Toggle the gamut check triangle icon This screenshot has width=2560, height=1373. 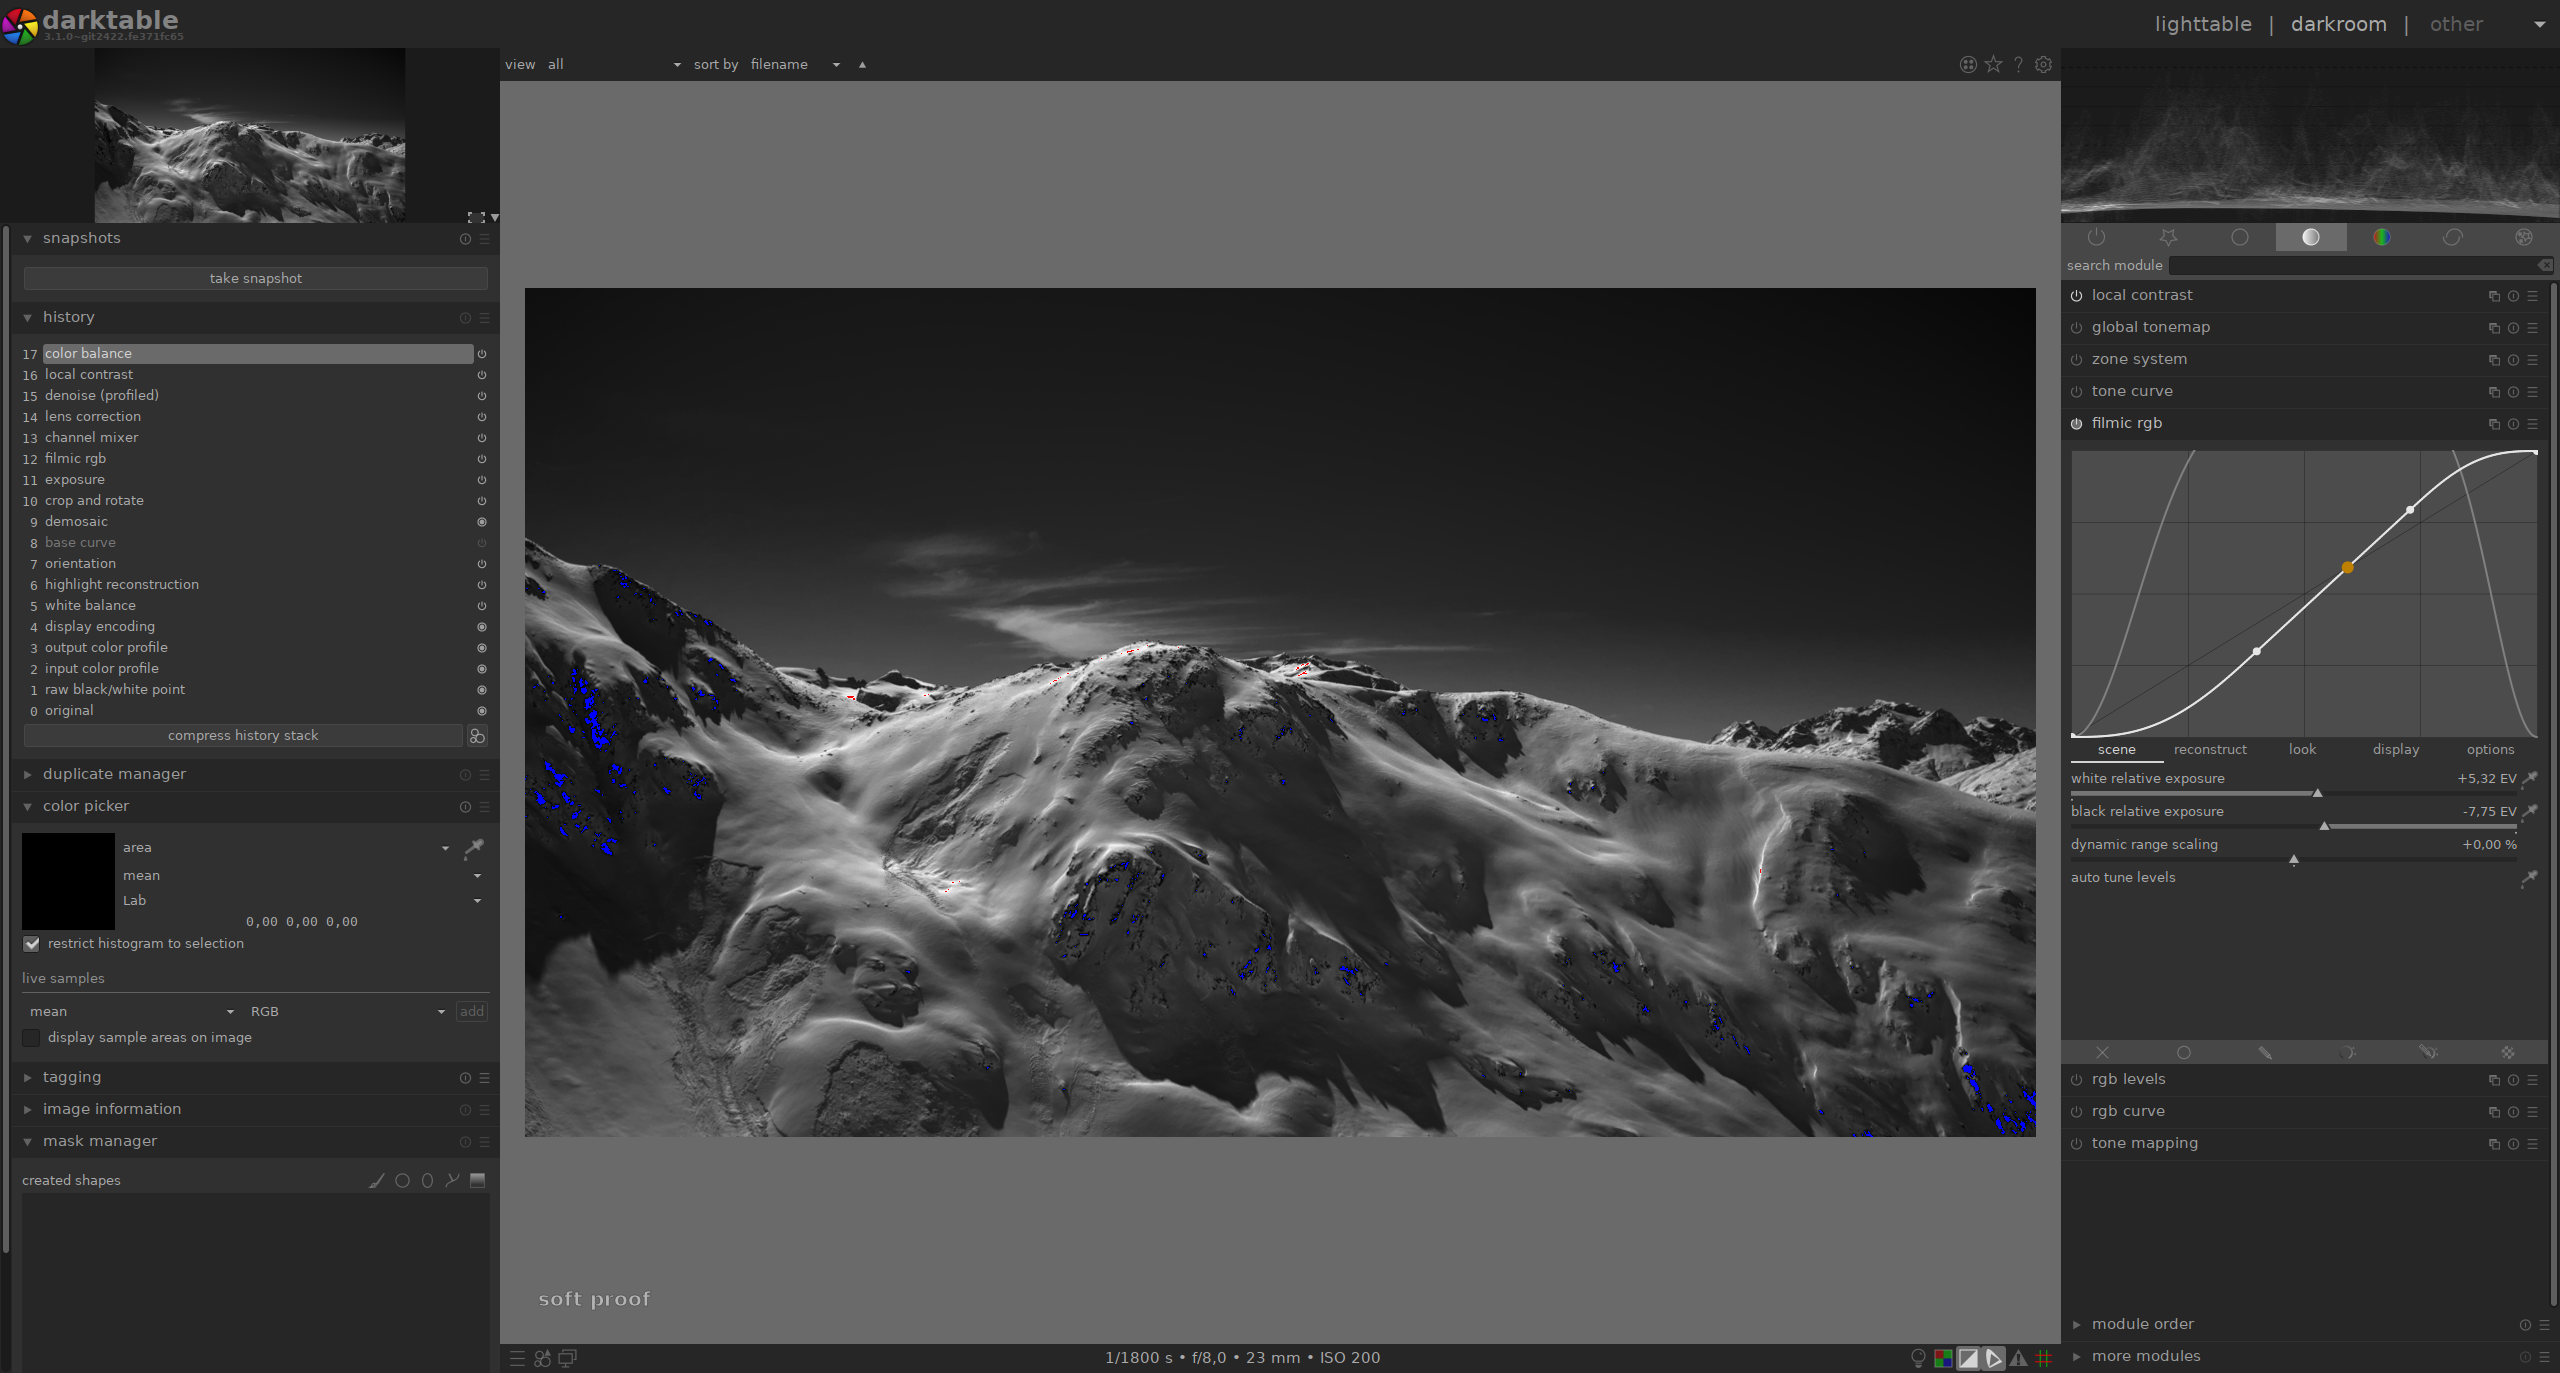(2018, 1358)
